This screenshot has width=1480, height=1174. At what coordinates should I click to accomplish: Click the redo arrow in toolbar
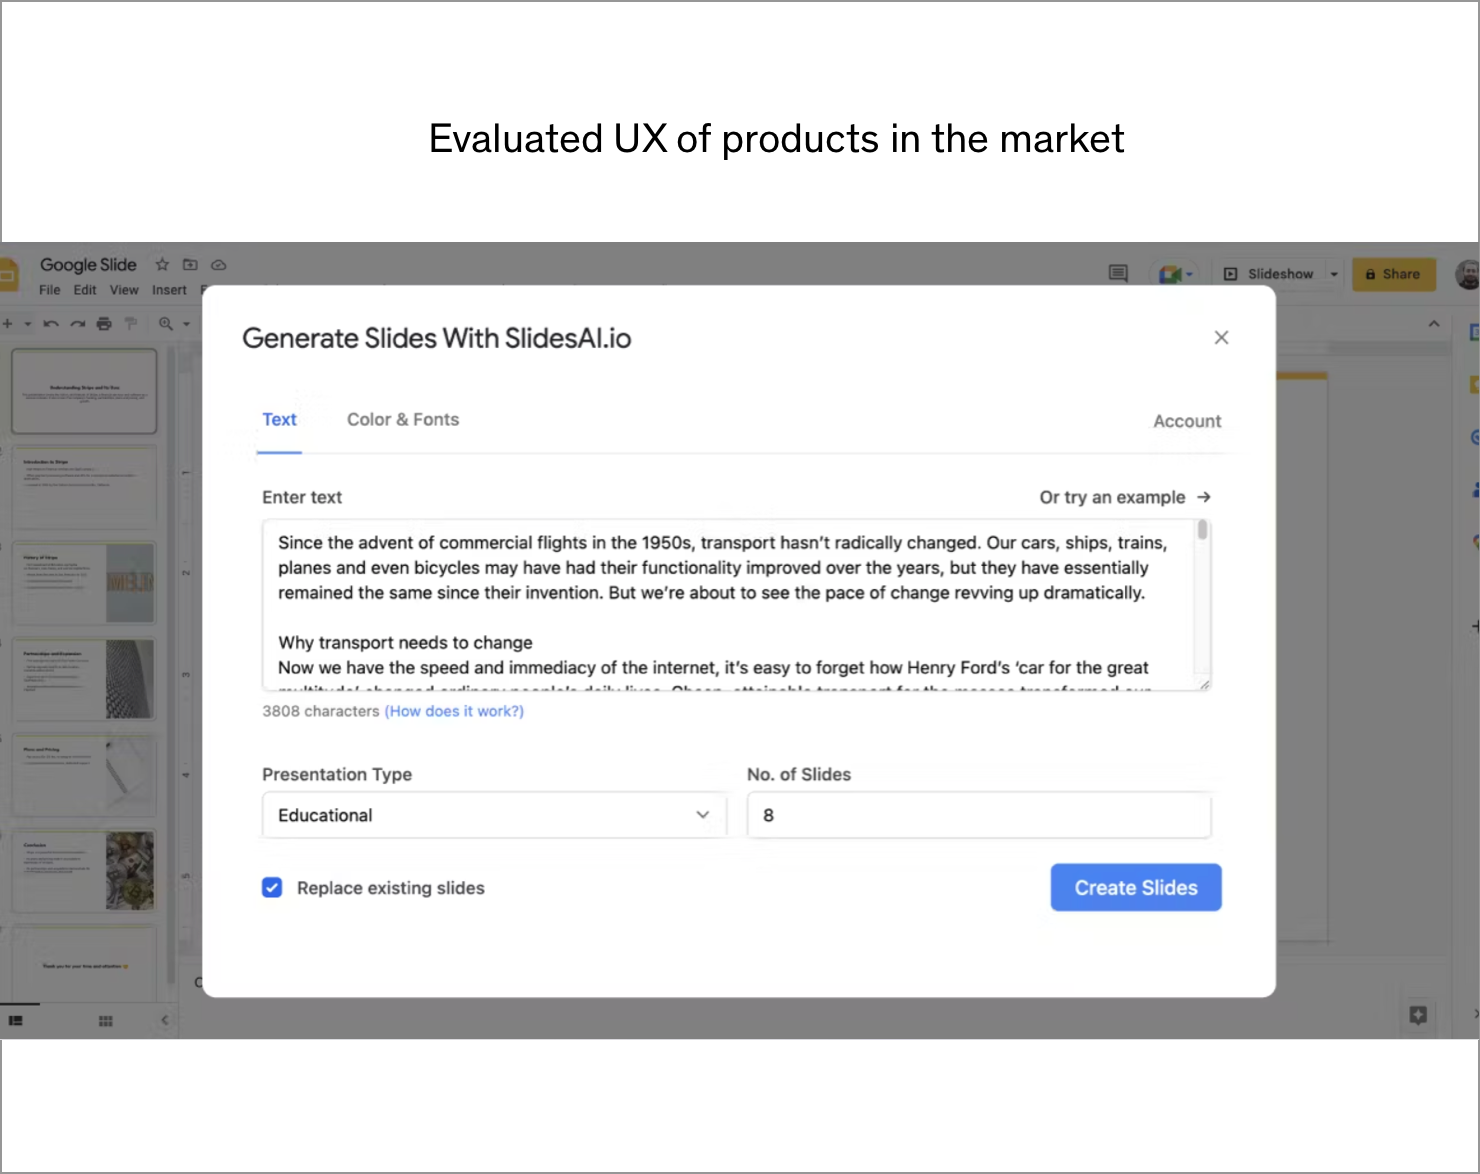(77, 324)
